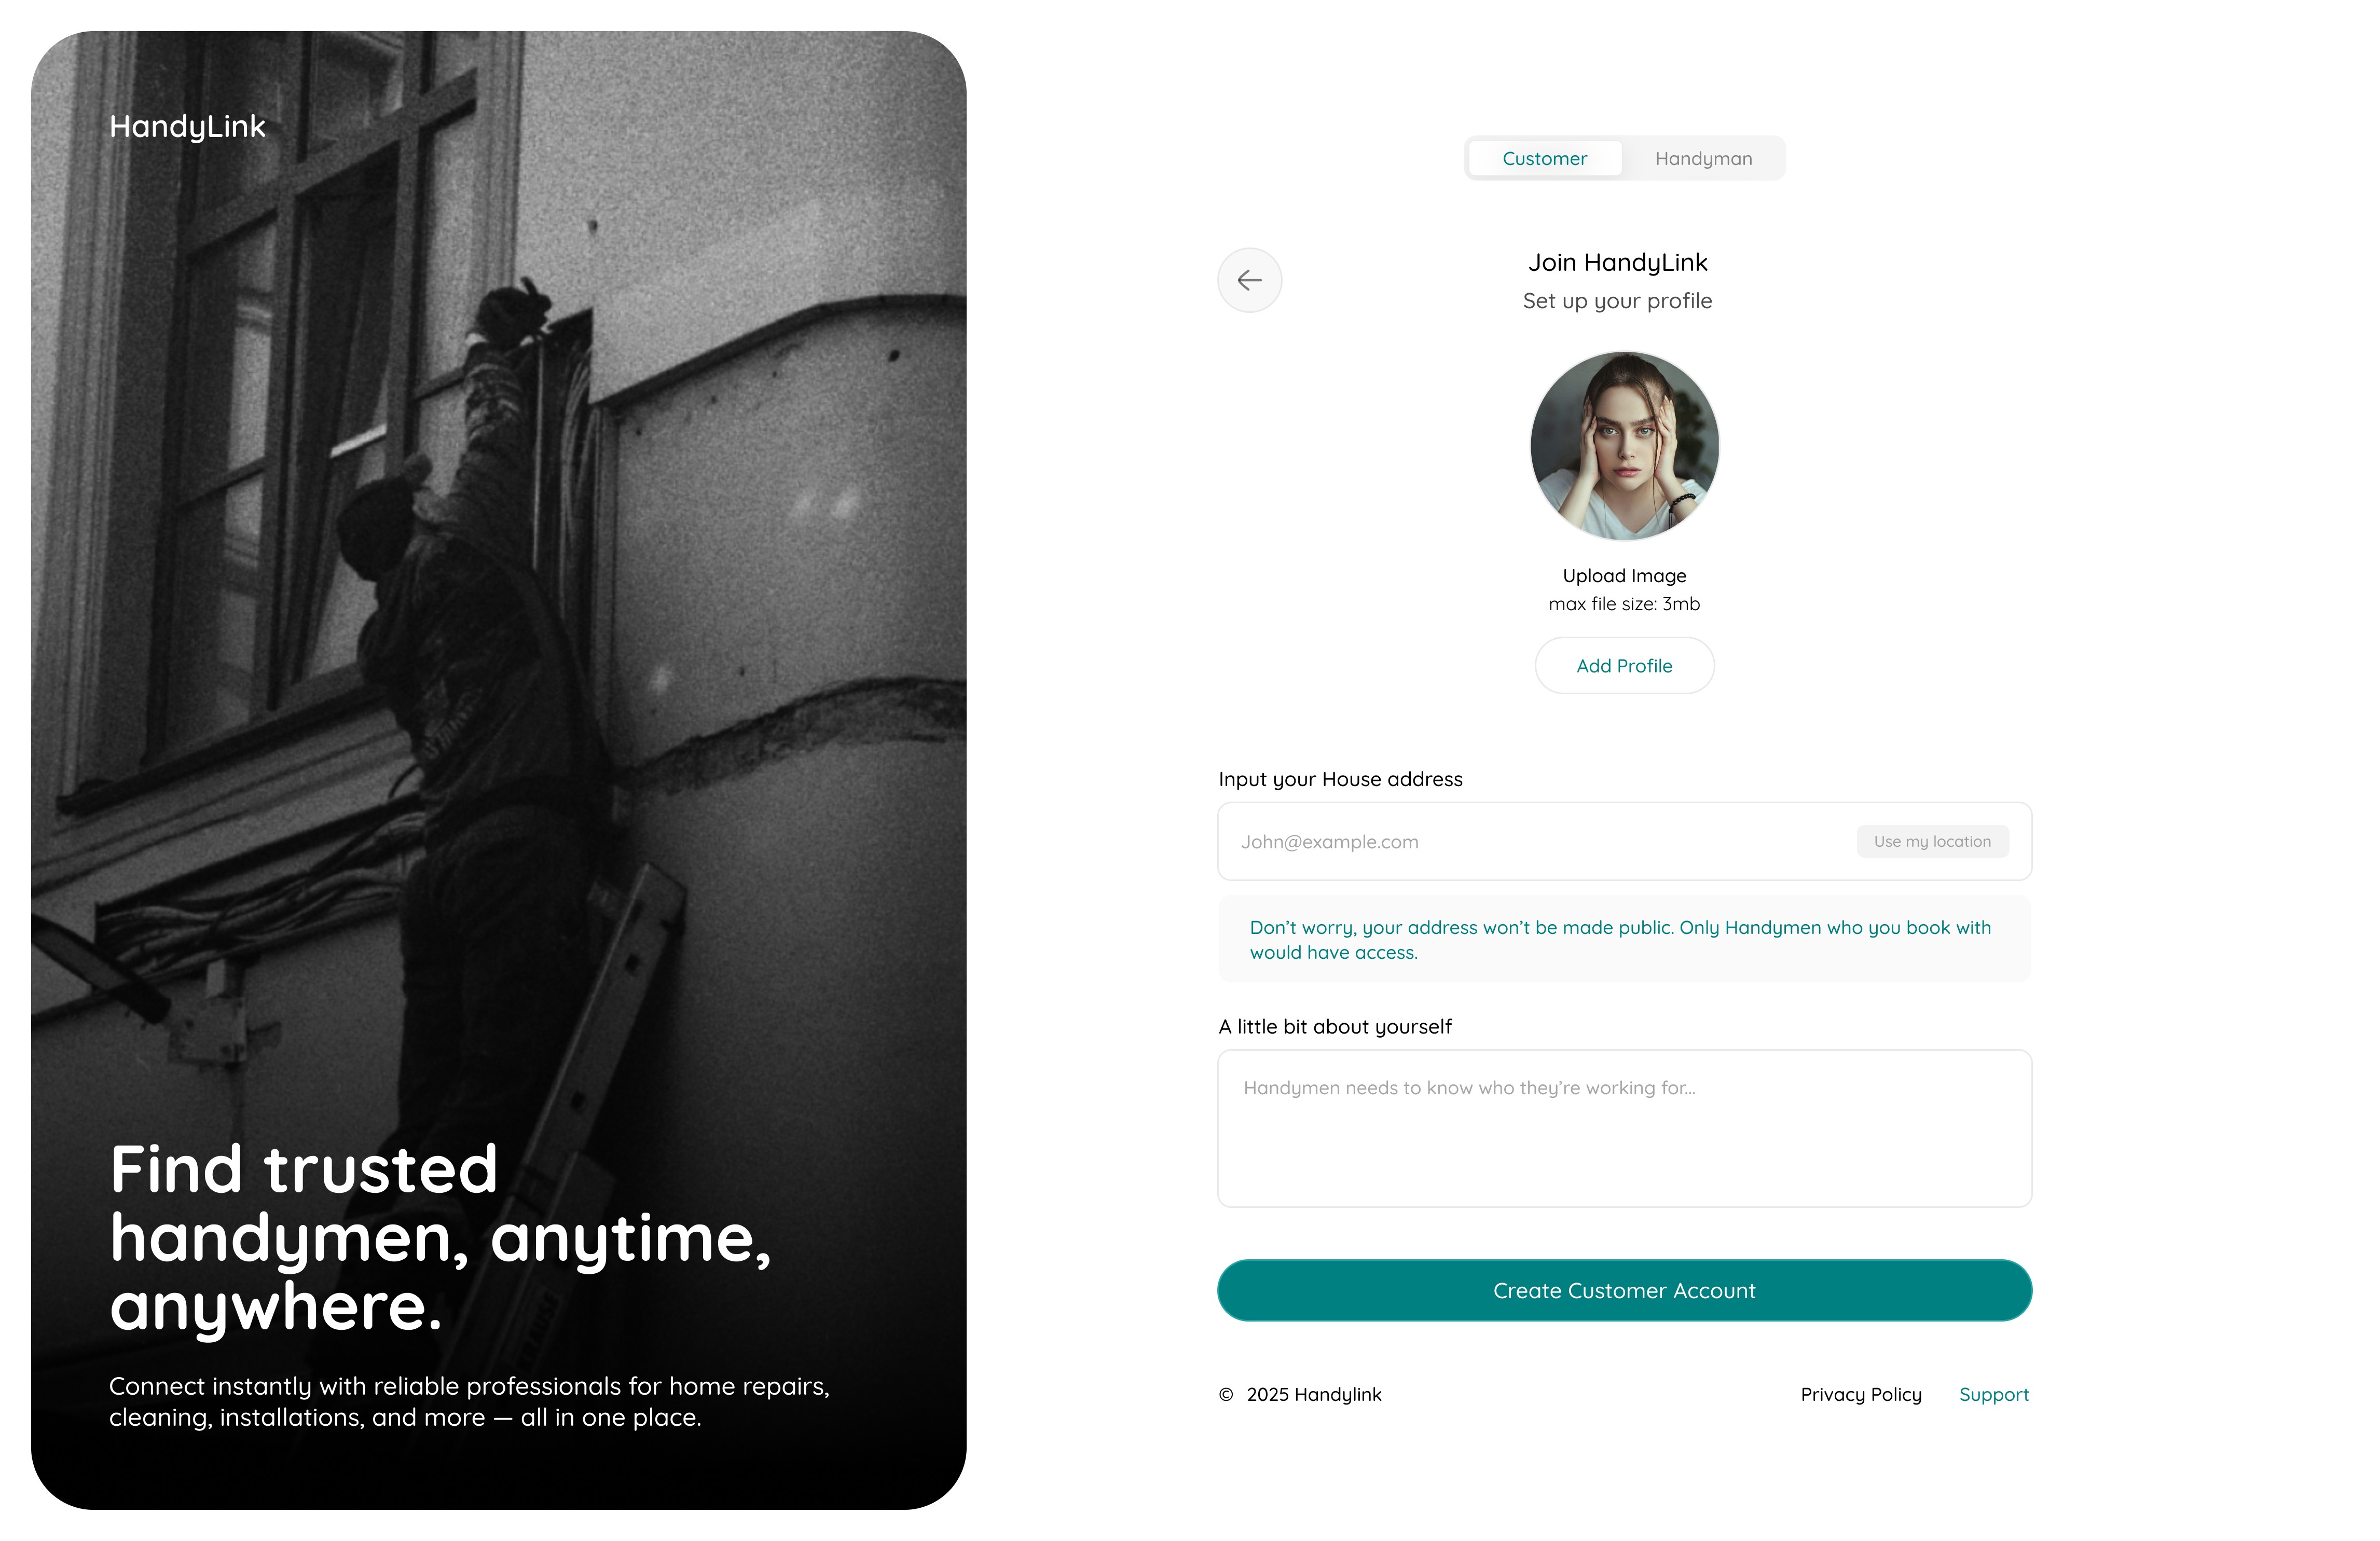Select the Customer tab

pos(1544,158)
